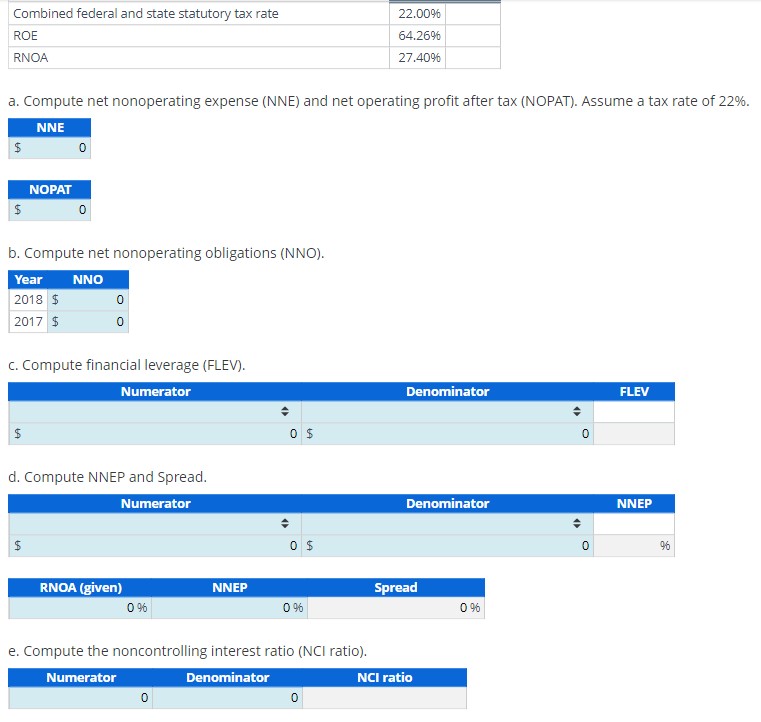
Task: Click the NNO column header
Action: [88, 279]
